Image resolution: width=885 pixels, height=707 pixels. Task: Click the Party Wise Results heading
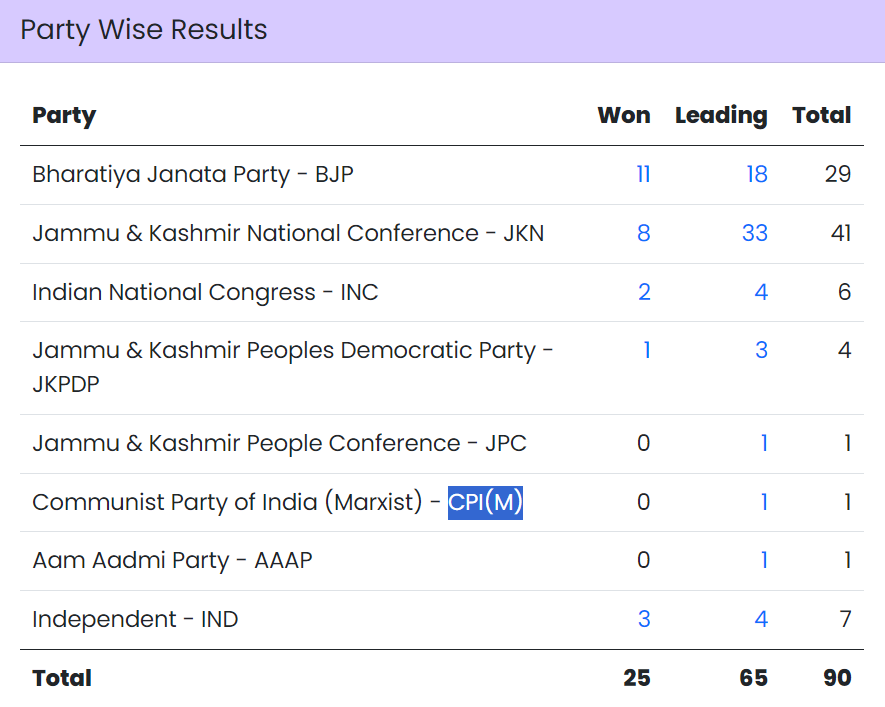point(144,30)
